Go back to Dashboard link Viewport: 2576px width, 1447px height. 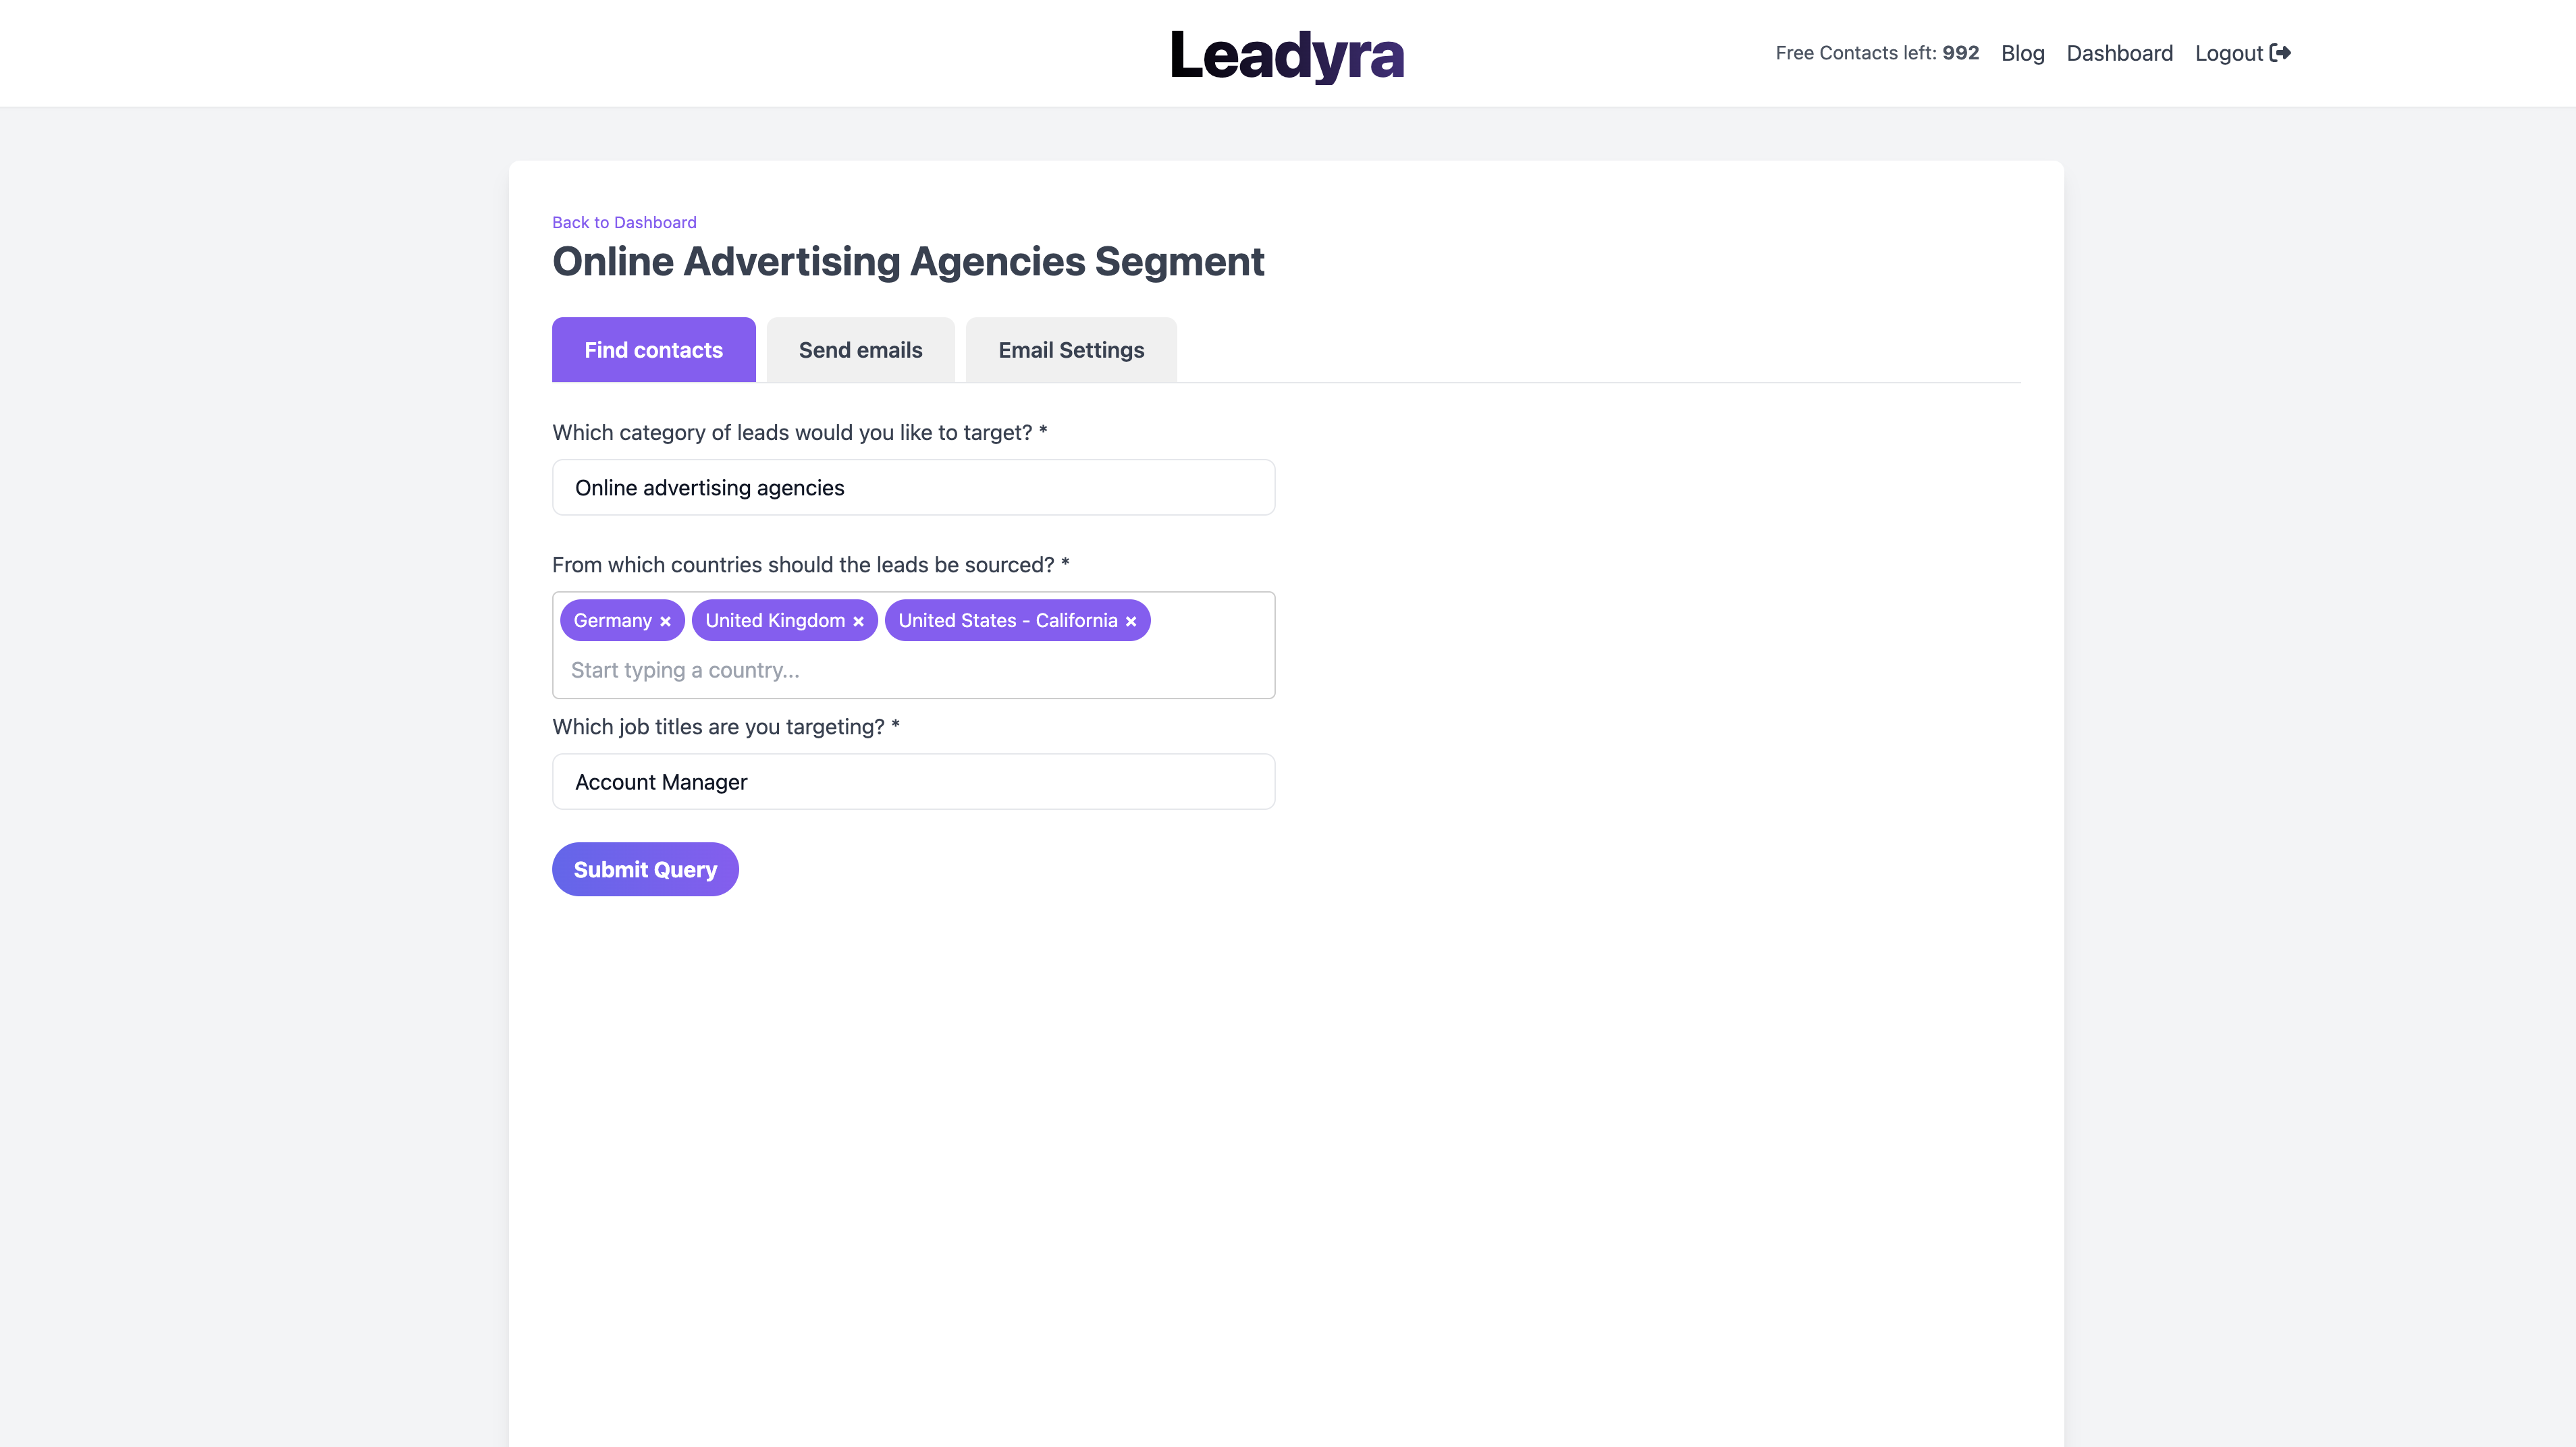pyautogui.click(x=624, y=222)
